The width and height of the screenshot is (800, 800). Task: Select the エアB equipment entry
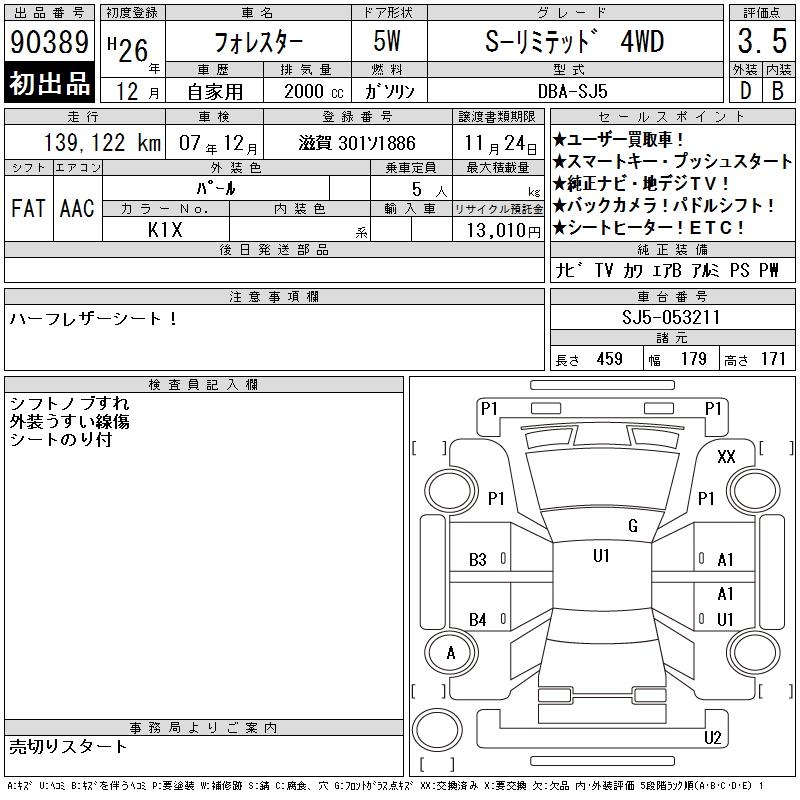665,270
